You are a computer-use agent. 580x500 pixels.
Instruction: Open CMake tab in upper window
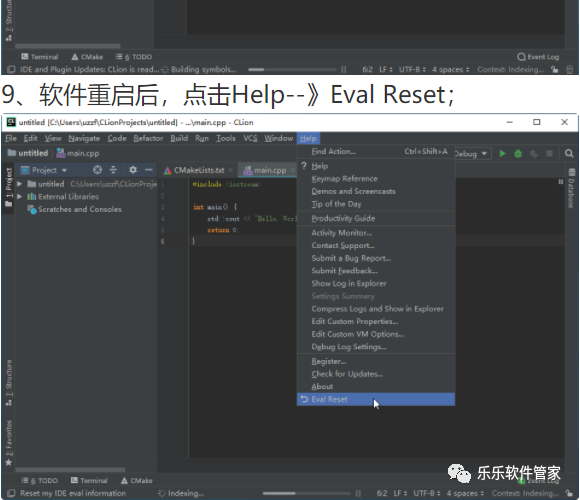(87, 57)
